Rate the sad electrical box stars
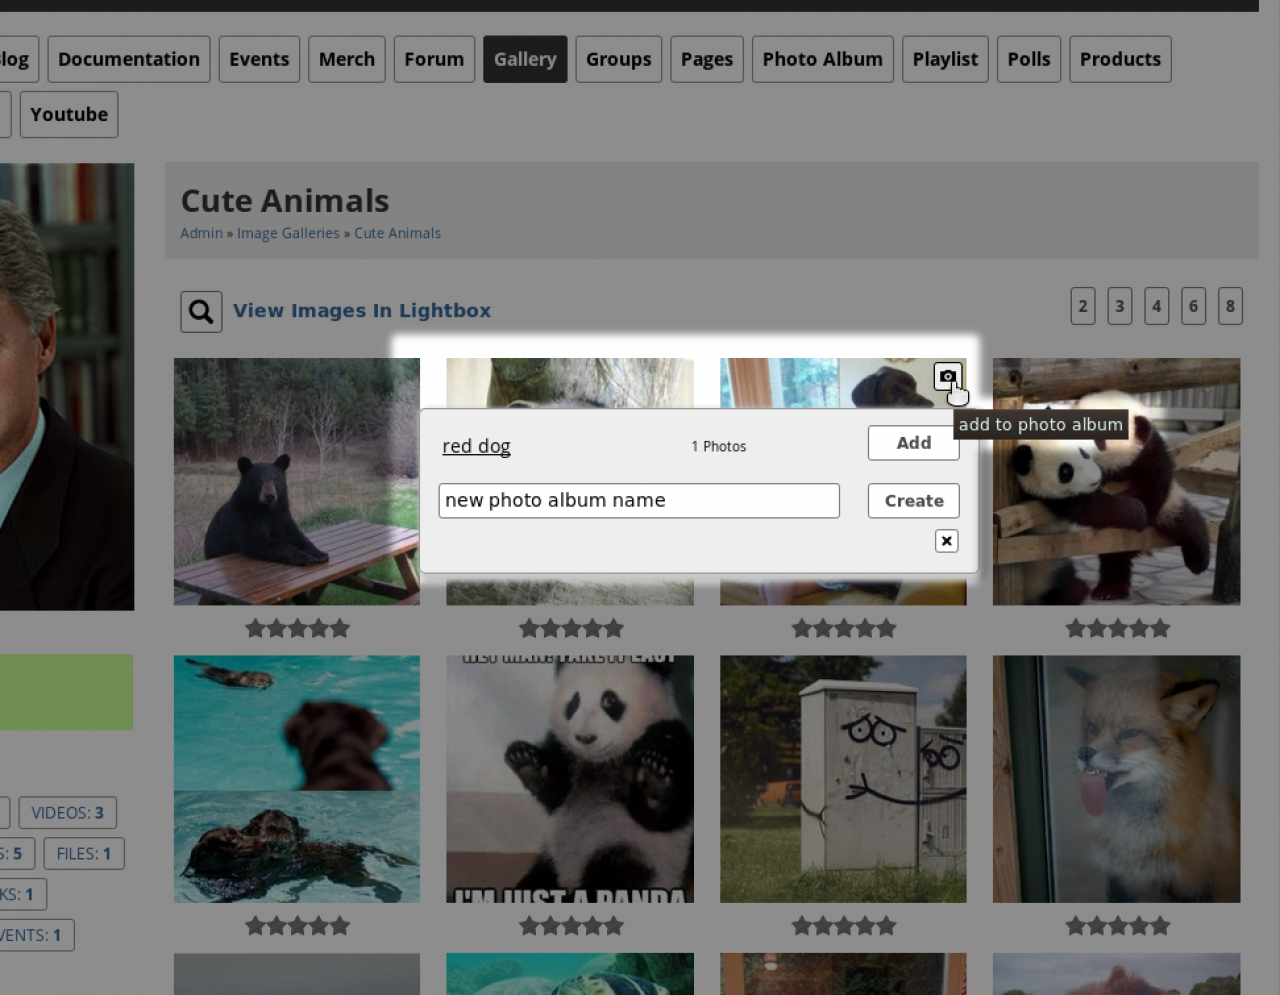Viewport: 1280px width, 995px height. [844, 927]
